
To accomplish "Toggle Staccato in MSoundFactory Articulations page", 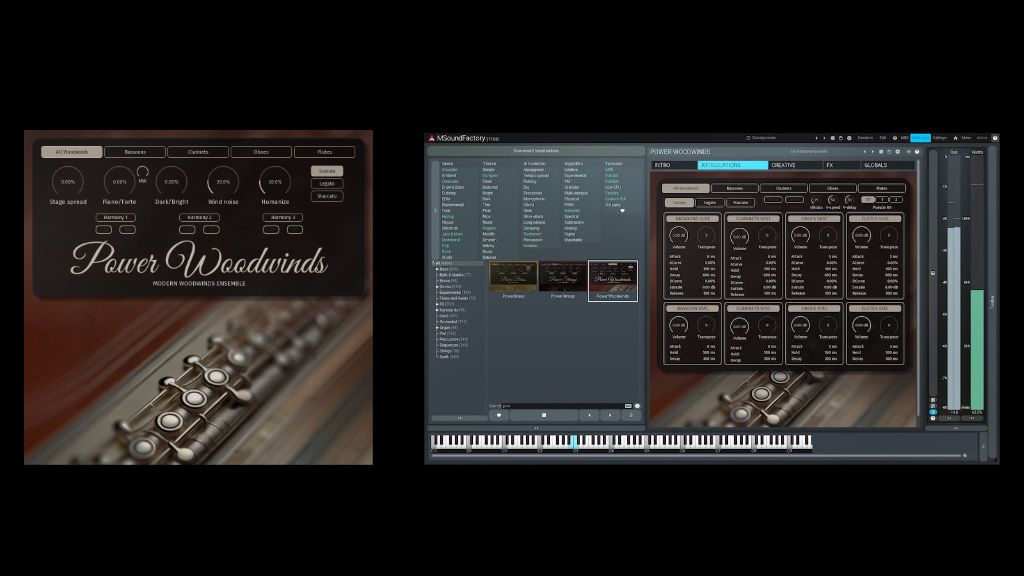I will pos(740,202).
